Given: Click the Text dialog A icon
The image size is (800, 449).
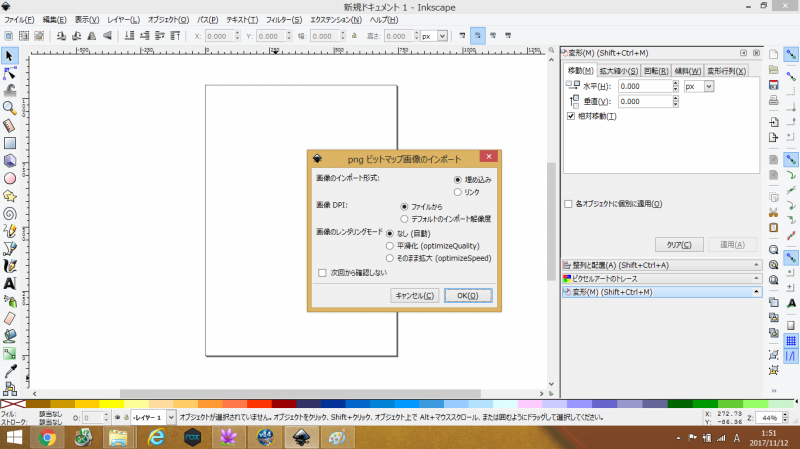Looking at the screenshot, I should point(791,303).
